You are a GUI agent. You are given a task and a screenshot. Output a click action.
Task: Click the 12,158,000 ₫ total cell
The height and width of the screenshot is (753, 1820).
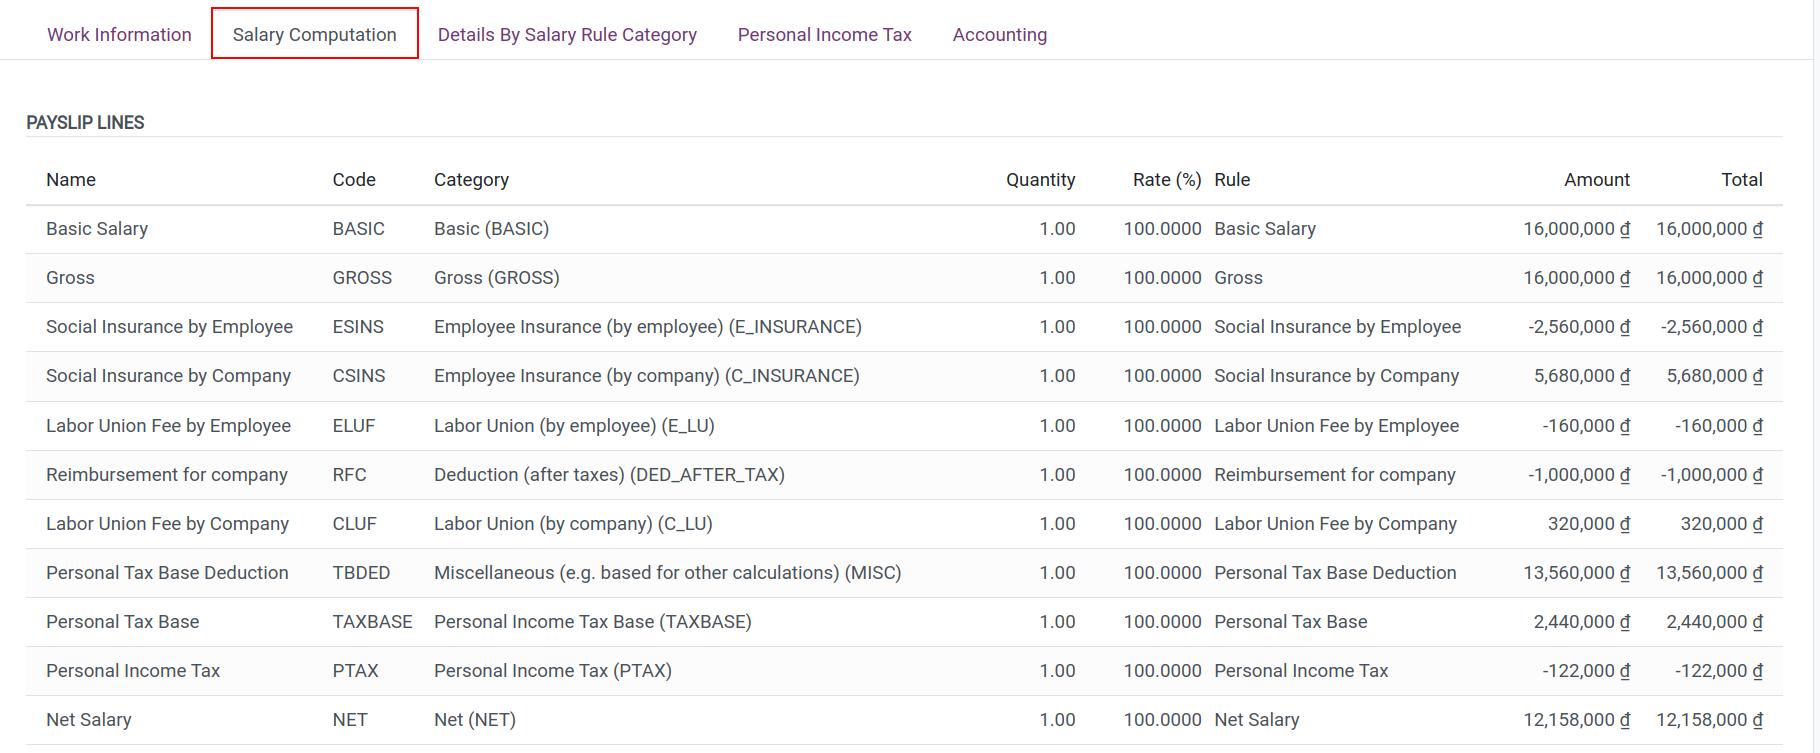click(x=1709, y=720)
